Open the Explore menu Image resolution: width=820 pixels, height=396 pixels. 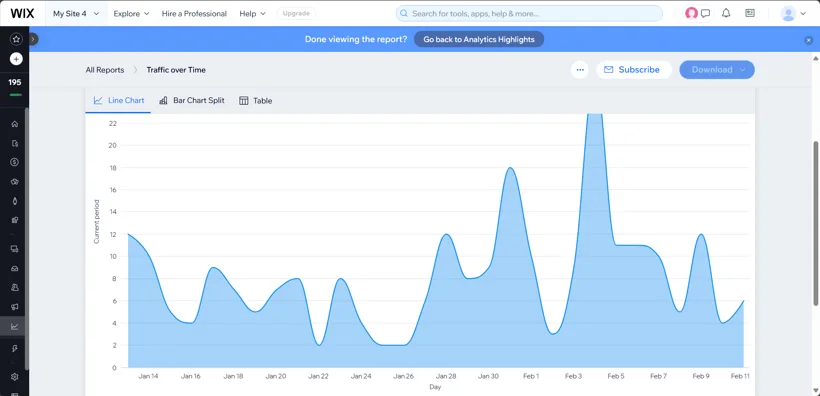coord(131,14)
